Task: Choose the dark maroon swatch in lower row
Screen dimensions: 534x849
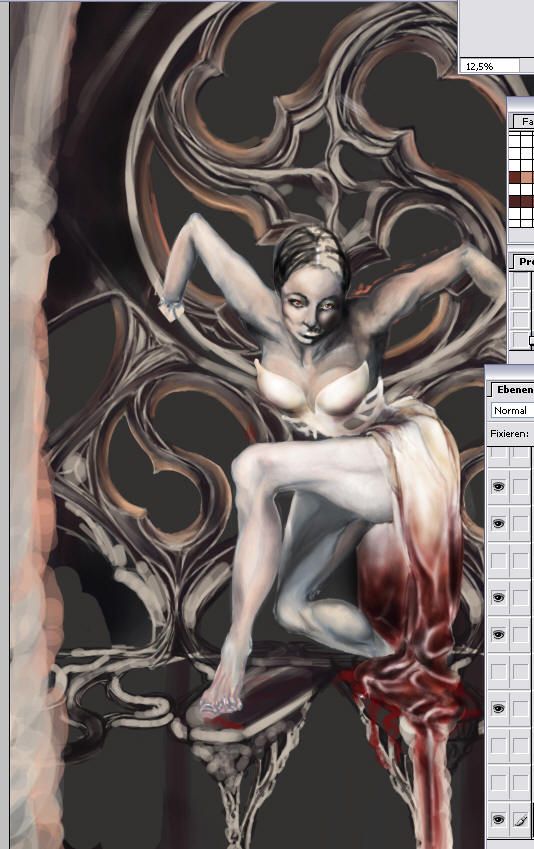Action: 515,201
